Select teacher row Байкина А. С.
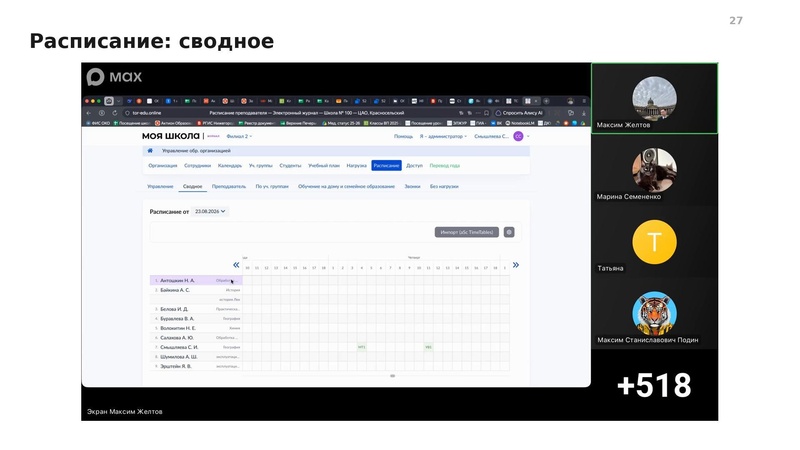Screen dimensions: 800x450 tap(196, 290)
